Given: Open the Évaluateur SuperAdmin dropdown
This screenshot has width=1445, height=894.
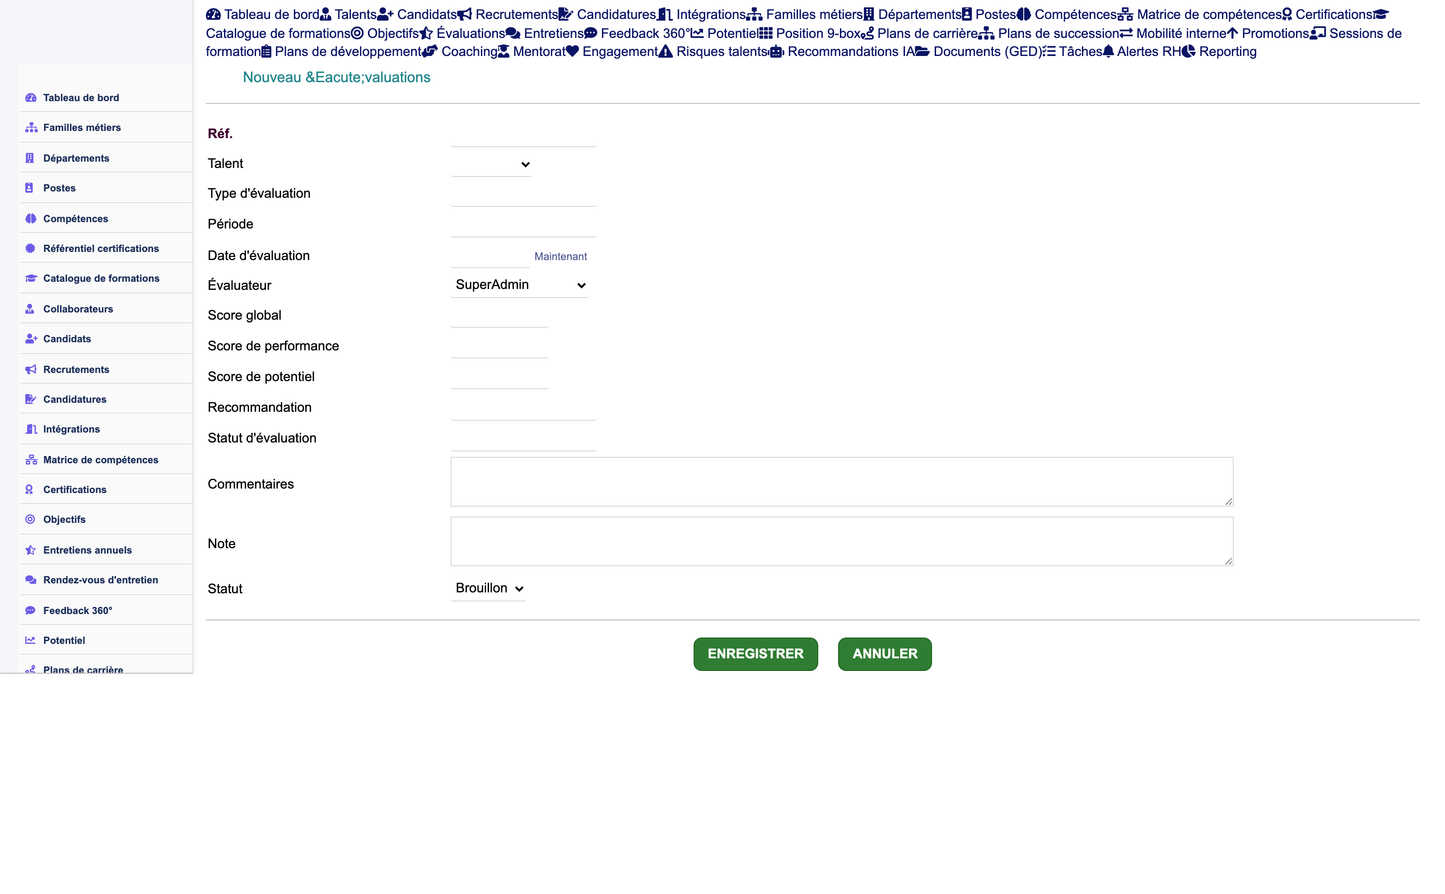Looking at the screenshot, I should (x=520, y=285).
